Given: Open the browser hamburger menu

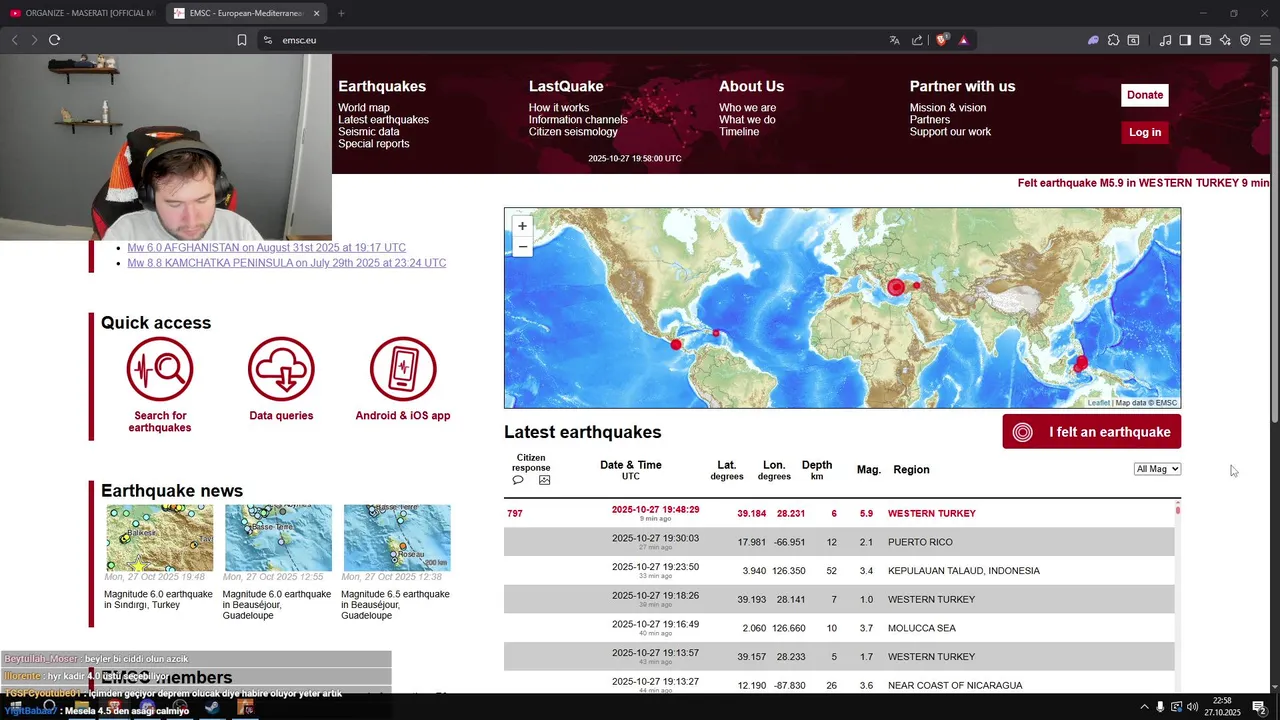Looking at the screenshot, I should (x=1266, y=40).
